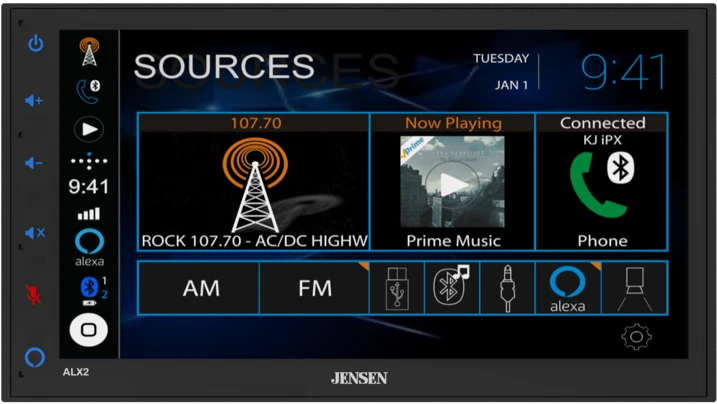Select the USB source icon
Viewport: 717px width, 404px height.
point(397,288)
